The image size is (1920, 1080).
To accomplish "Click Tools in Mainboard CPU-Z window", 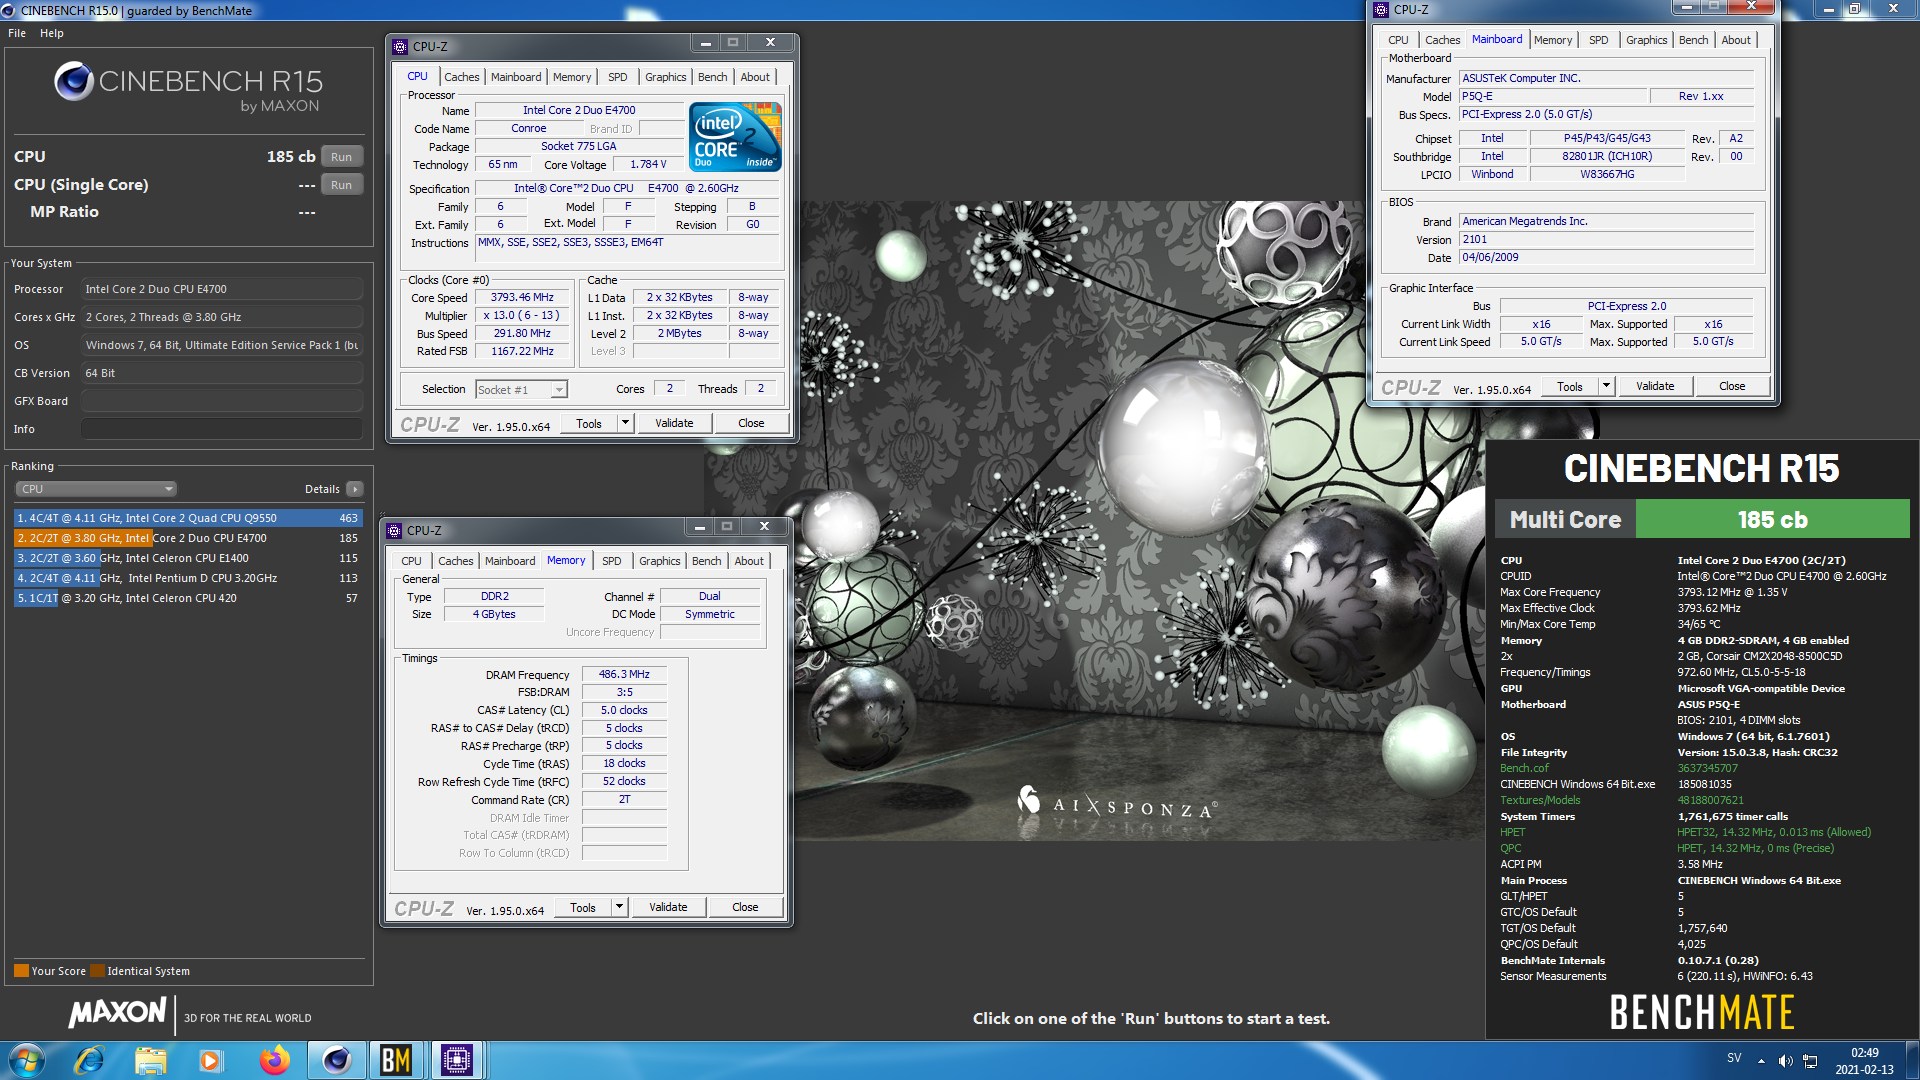I will [x=1570, y=387].
